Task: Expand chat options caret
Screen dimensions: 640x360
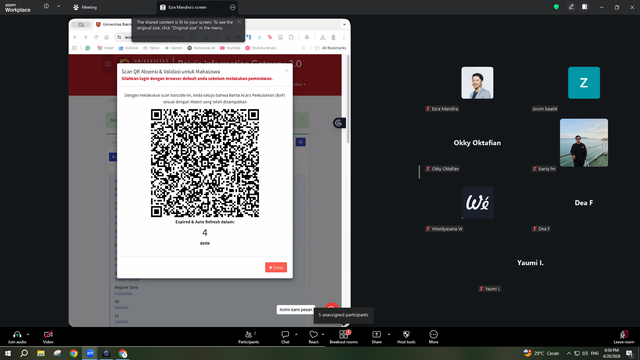Action: click(296, 334)
